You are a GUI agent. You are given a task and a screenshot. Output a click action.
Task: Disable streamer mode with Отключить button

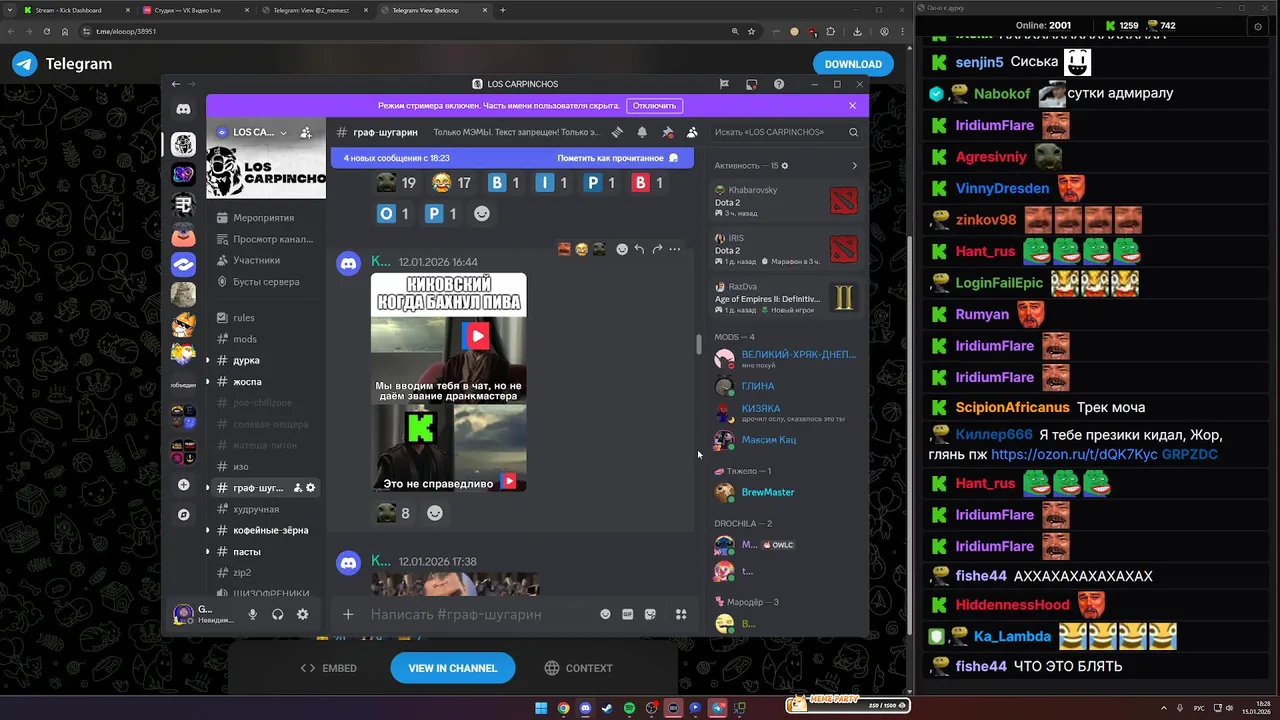pos(654,105)
